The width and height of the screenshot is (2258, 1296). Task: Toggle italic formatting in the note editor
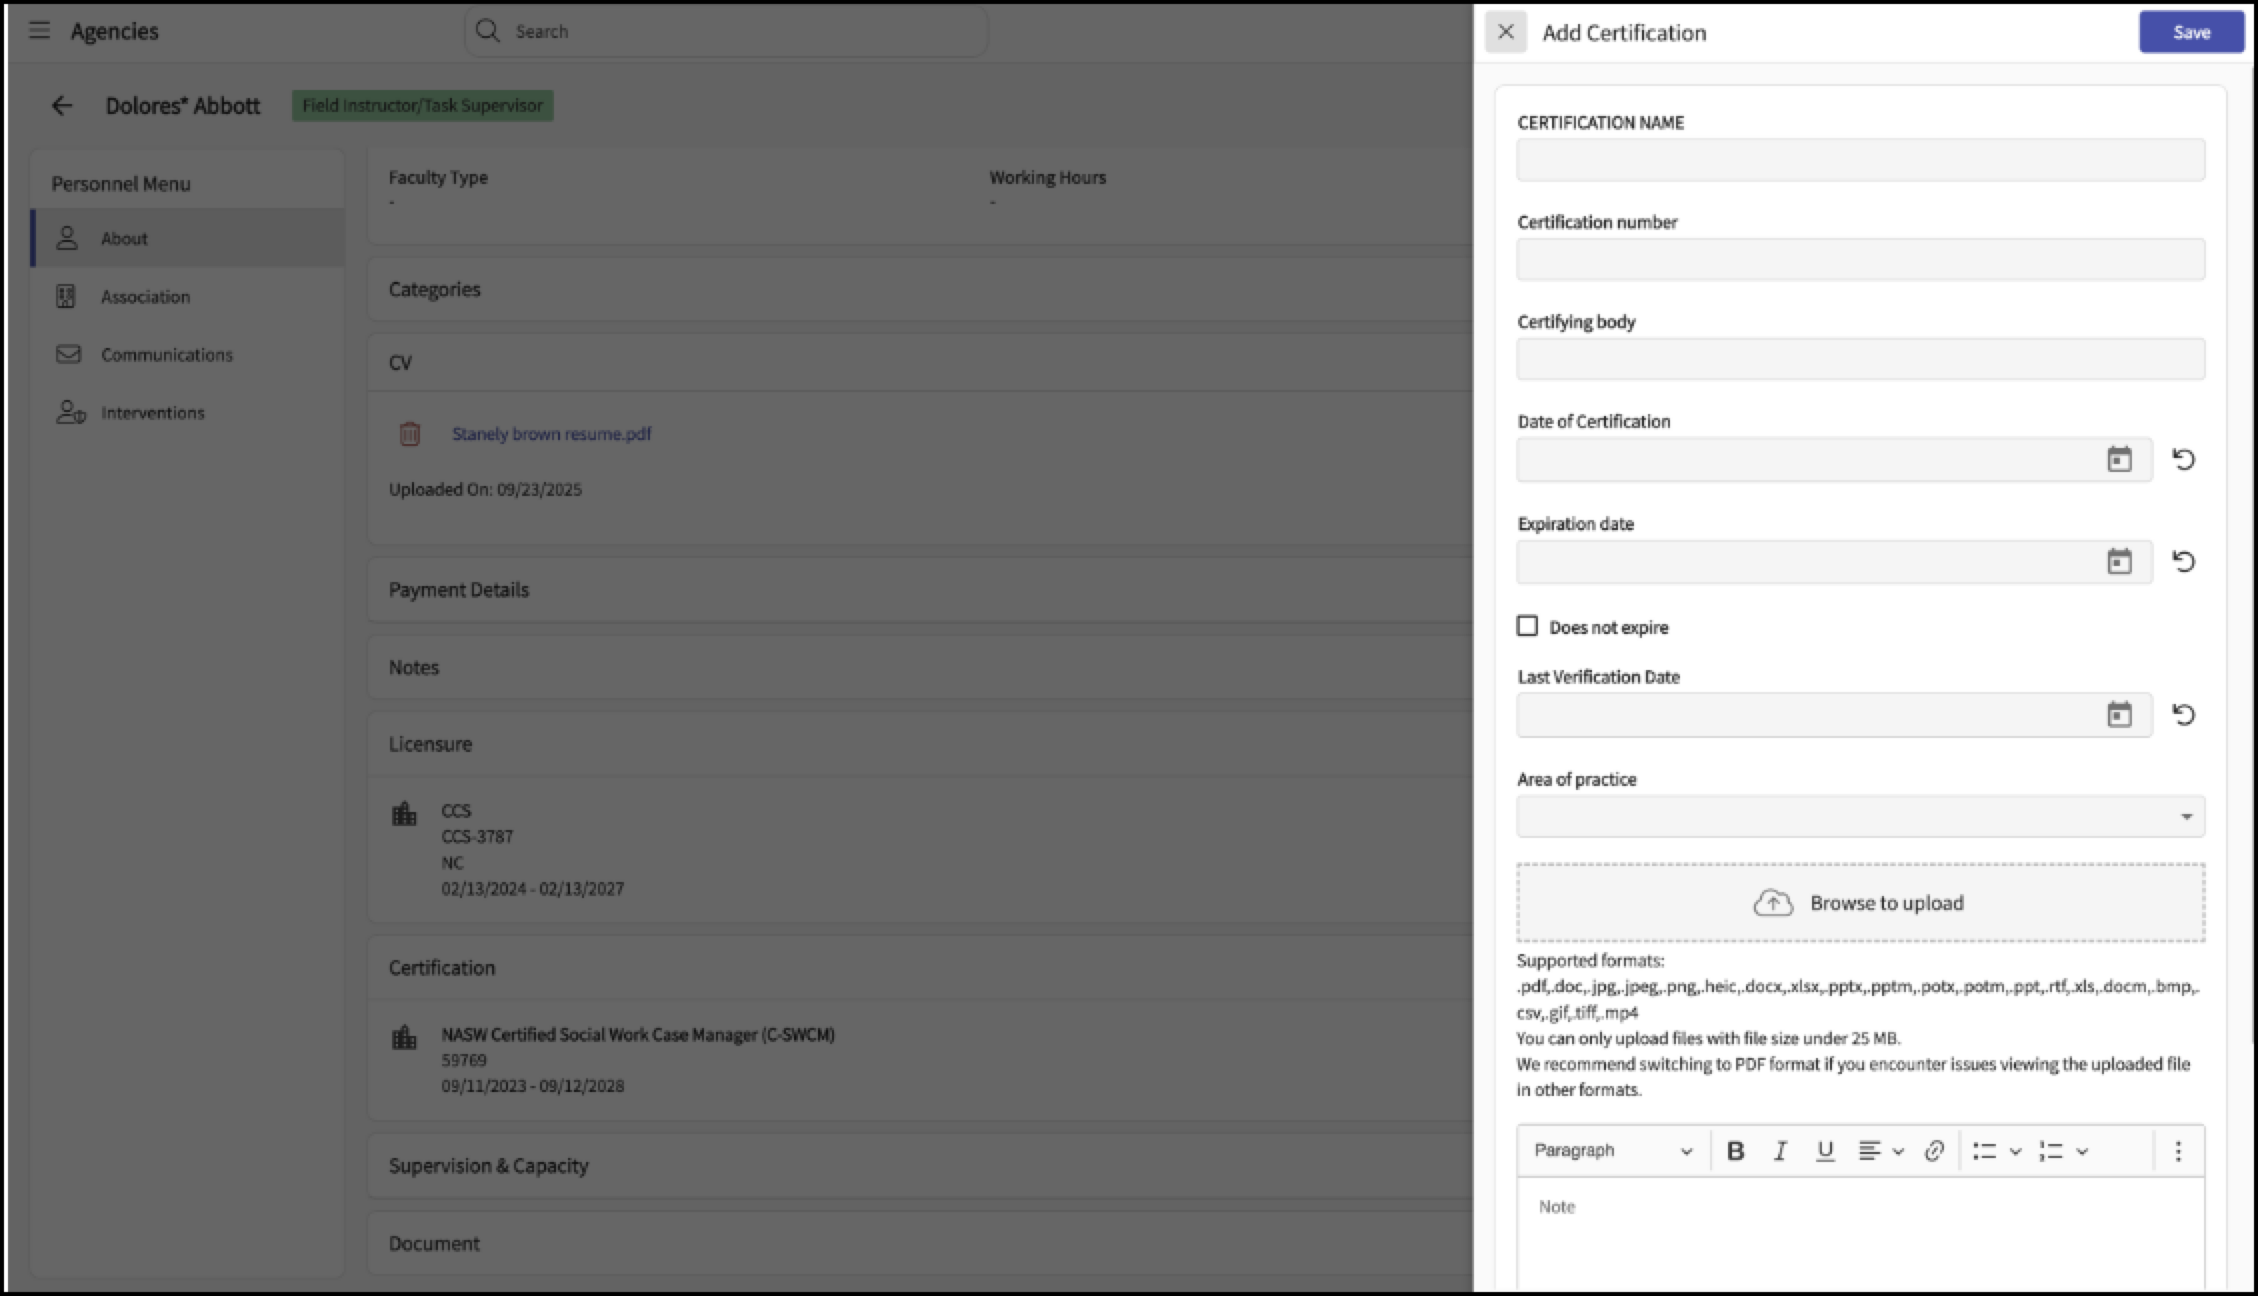coord(1780,1151)
